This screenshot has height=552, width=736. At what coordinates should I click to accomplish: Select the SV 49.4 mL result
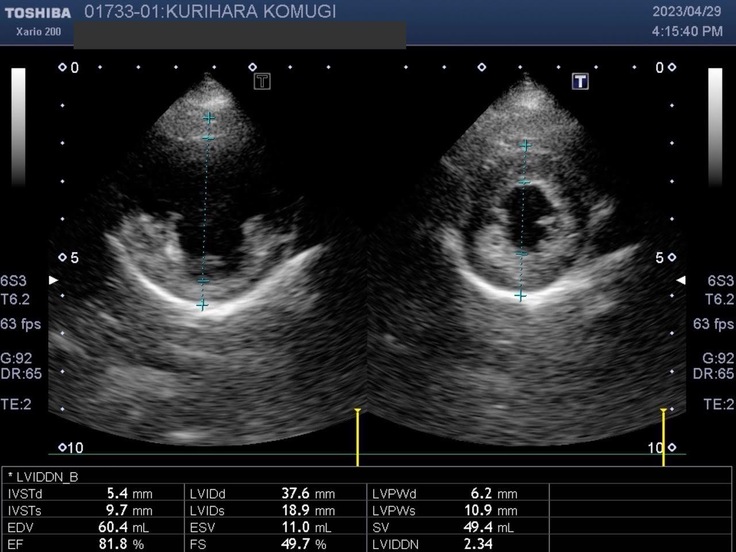[x=492, y=526]
